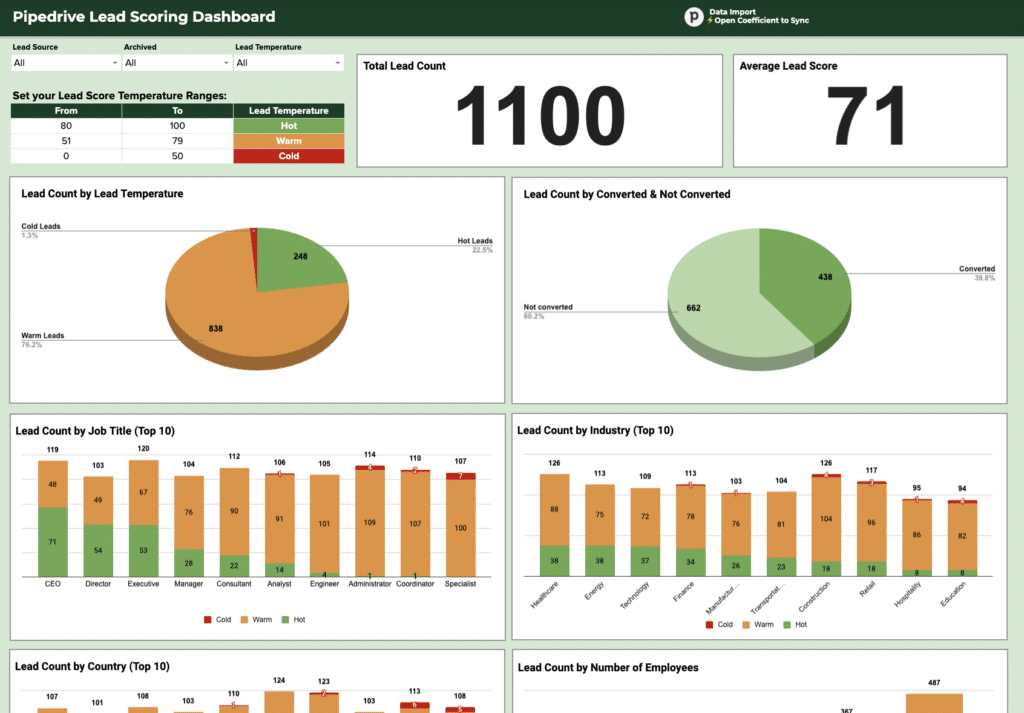Click the To value 100 cell
Viewport: 1024px width, 713px height.
coord(177,126)
